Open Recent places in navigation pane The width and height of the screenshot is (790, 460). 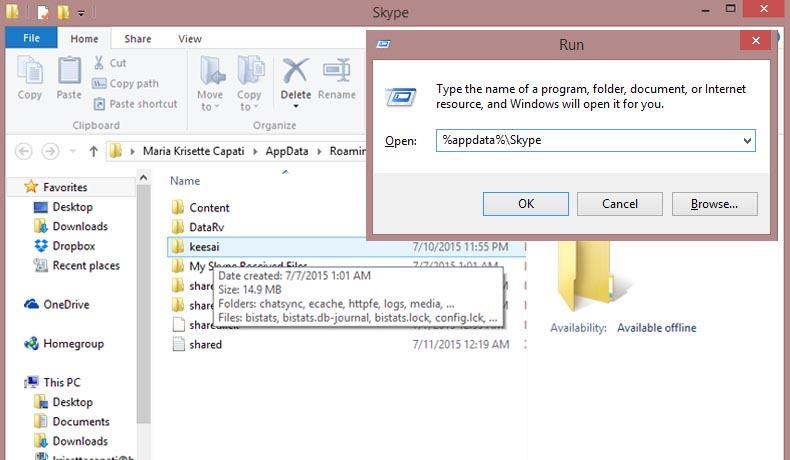click(x=86, y=266)
